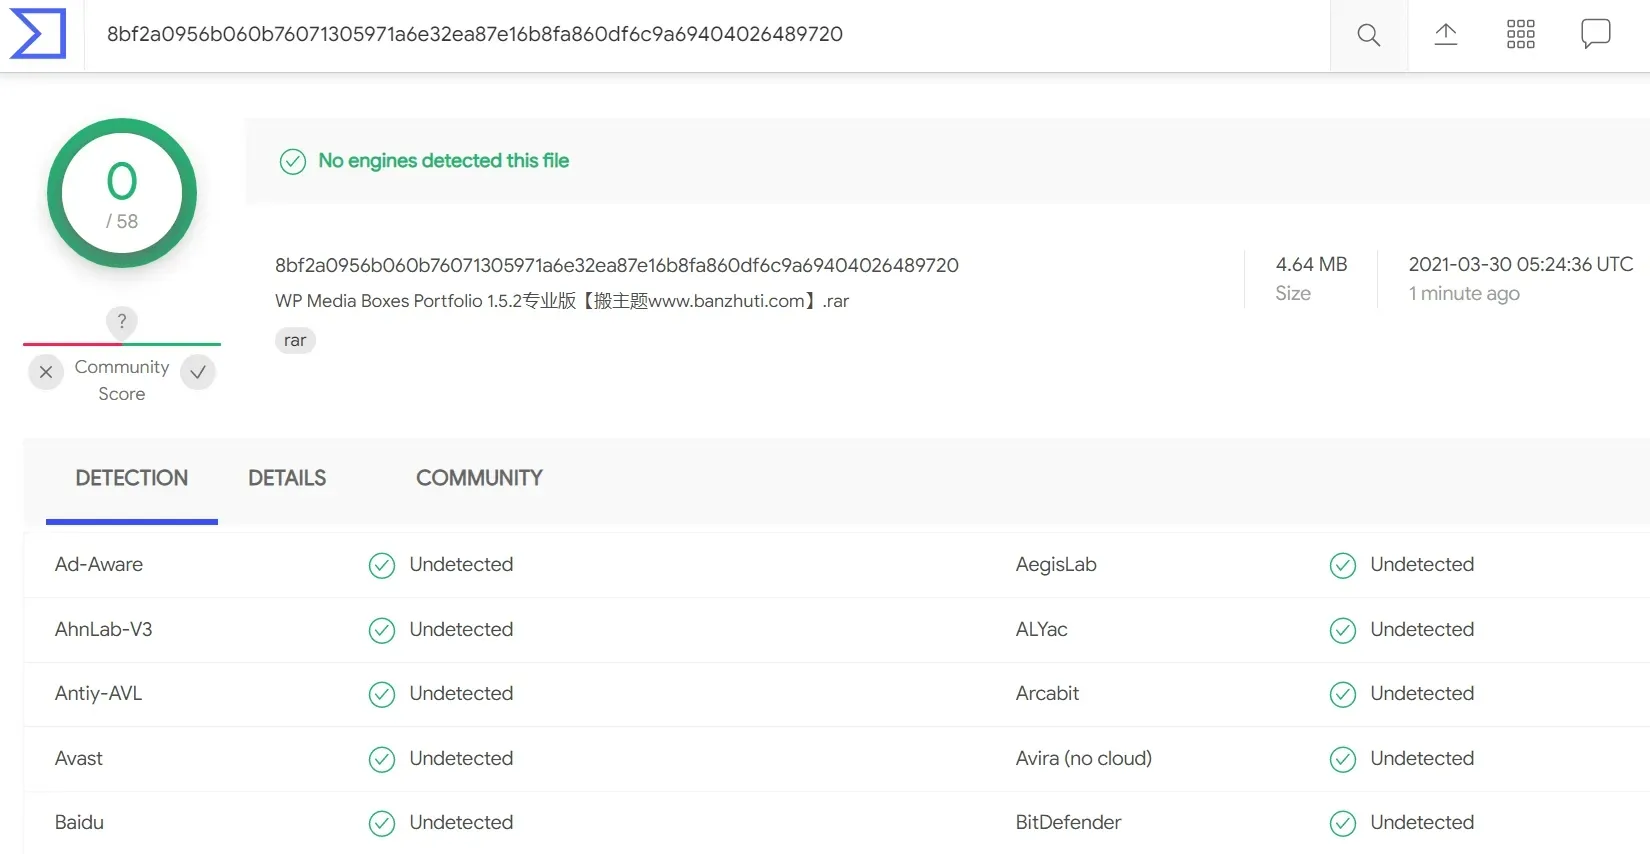Click the ALYac engine name

point(1042,629)
